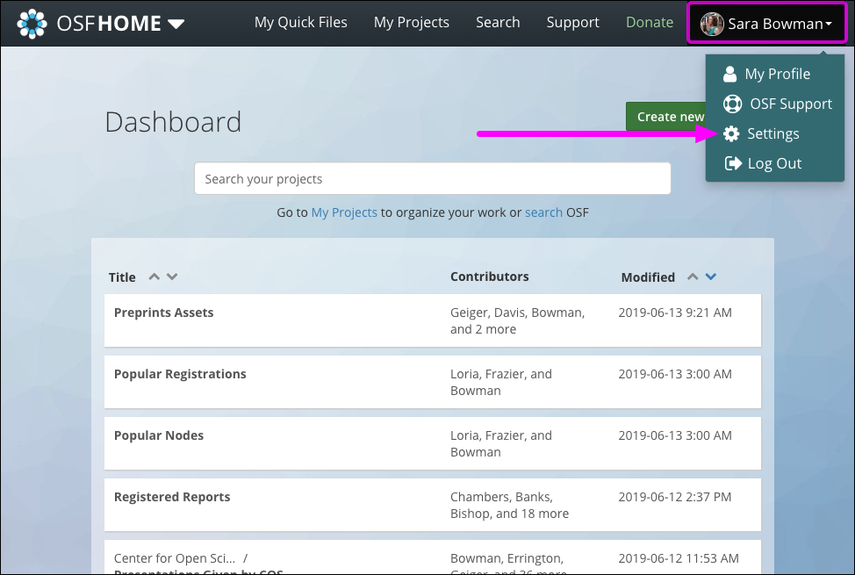Click the Contributors column header

coord(489,277)
